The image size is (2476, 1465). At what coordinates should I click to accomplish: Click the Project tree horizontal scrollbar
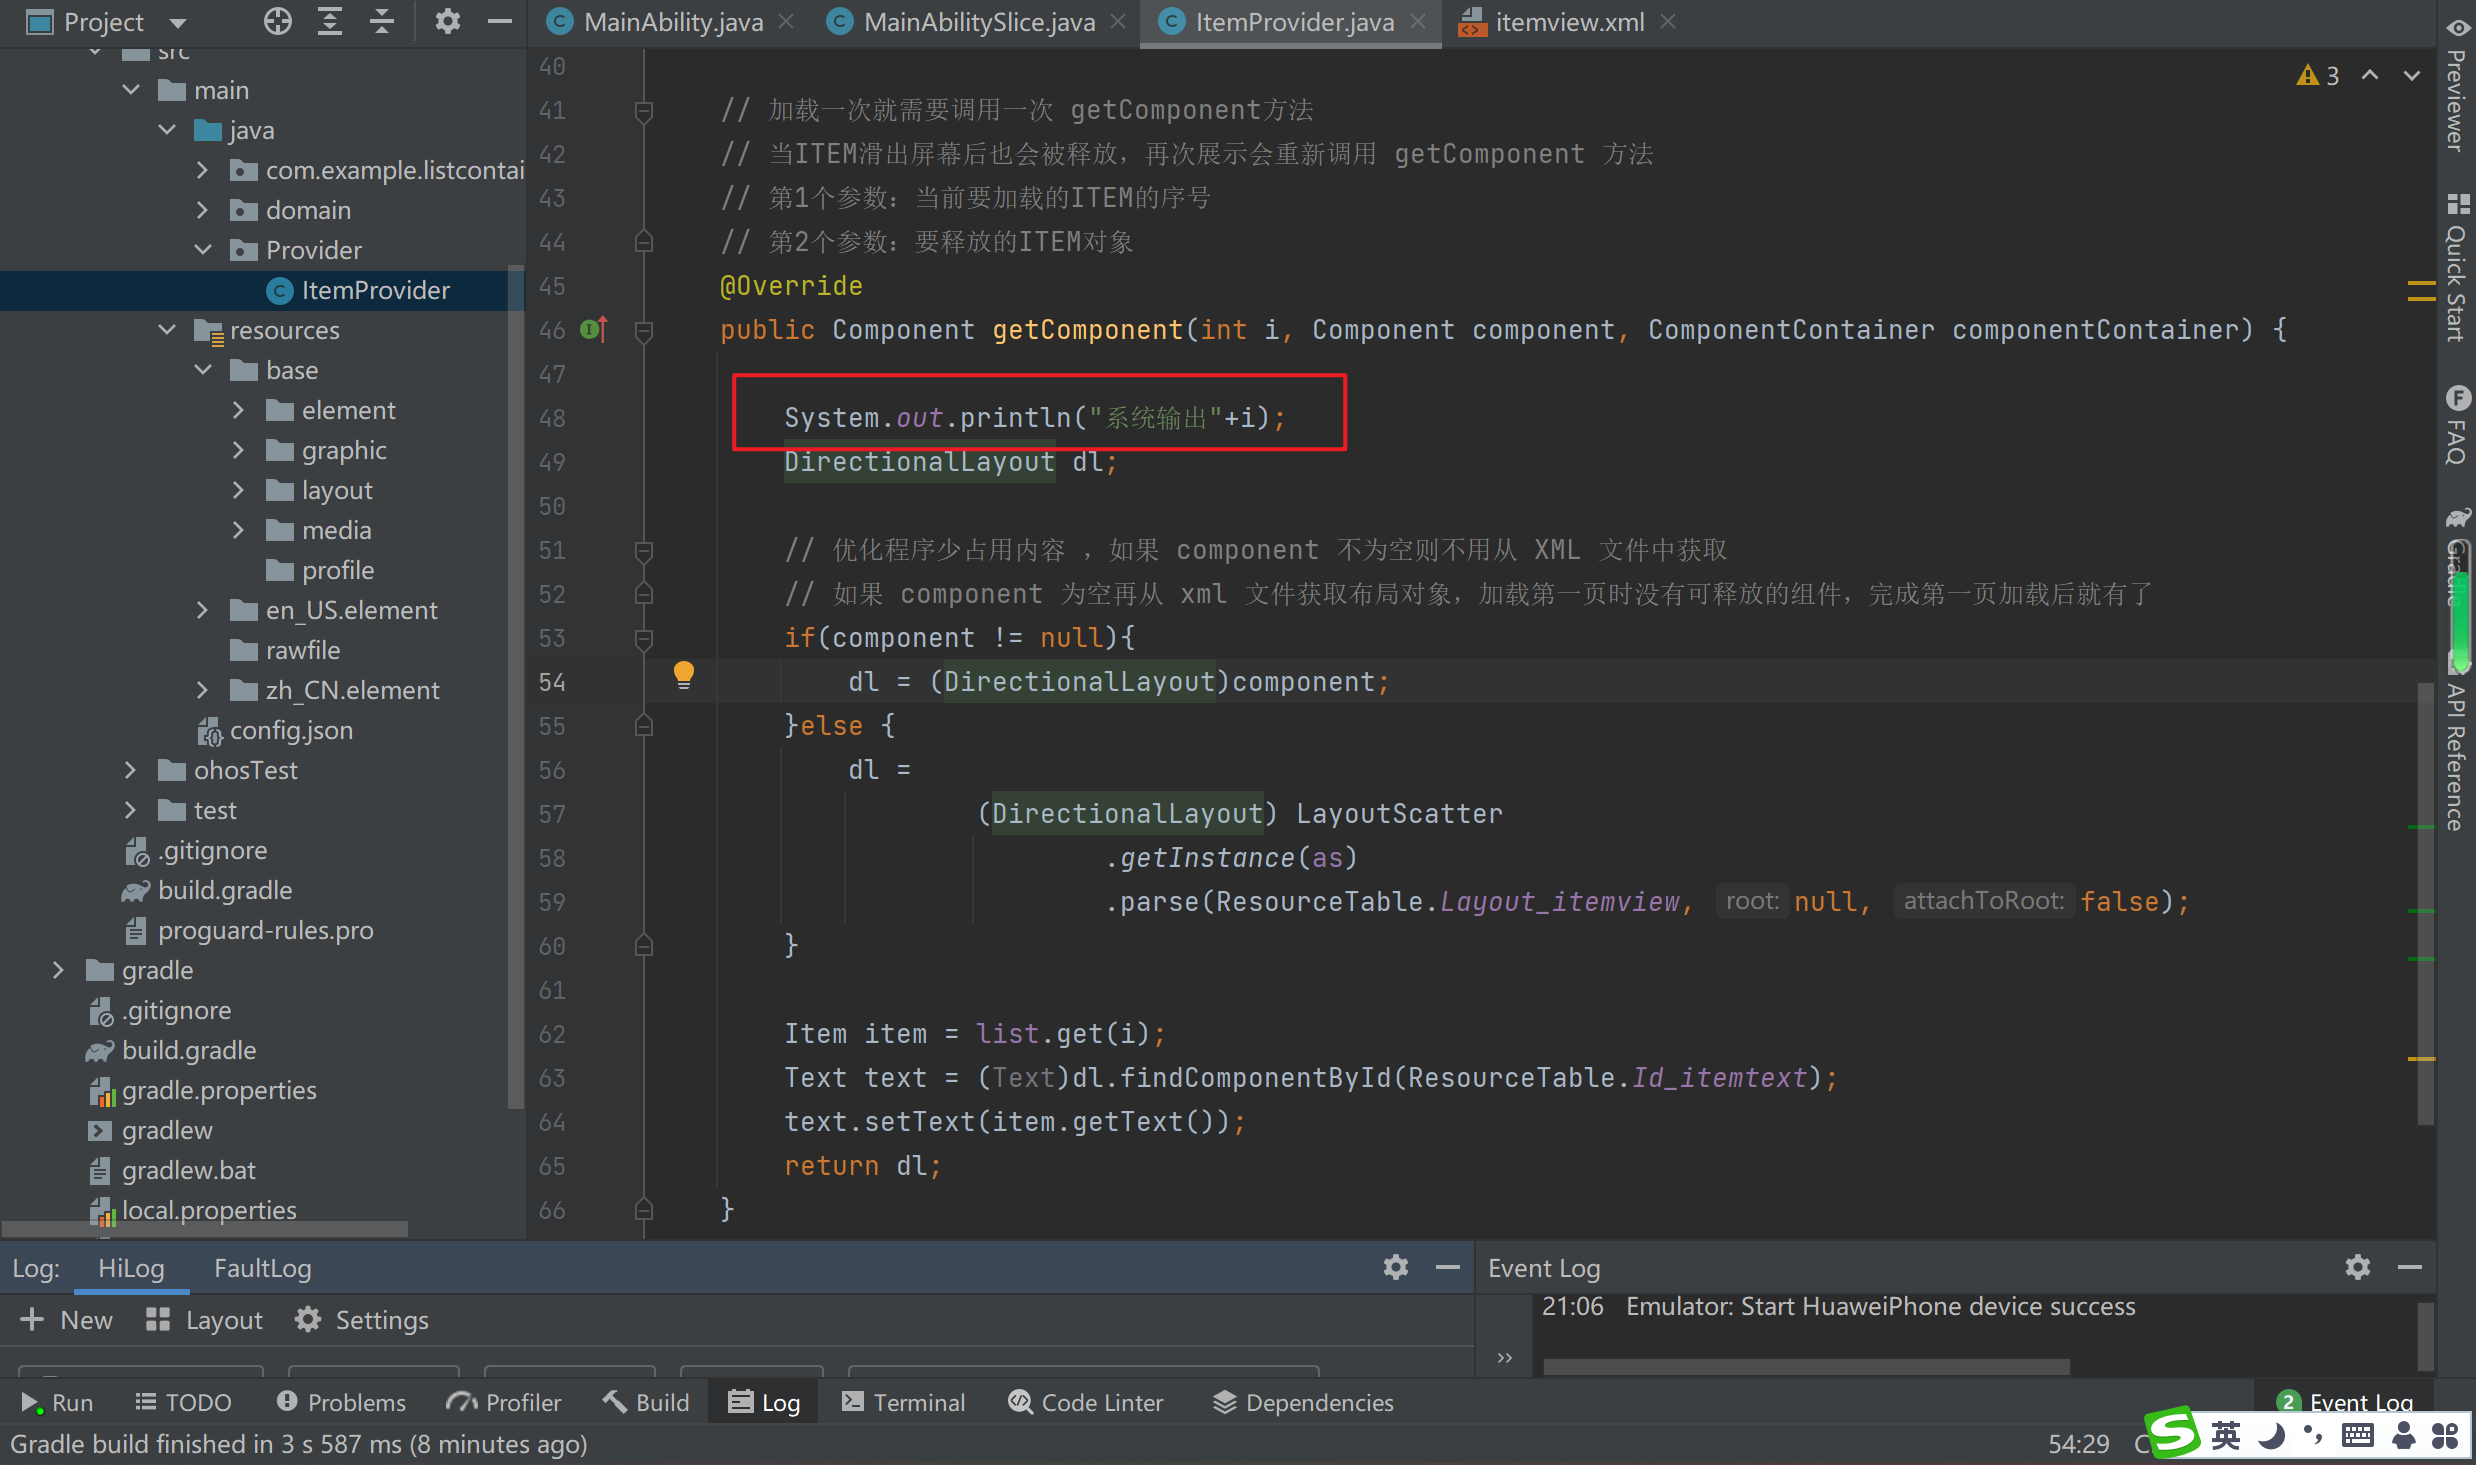click(205, 1228)
